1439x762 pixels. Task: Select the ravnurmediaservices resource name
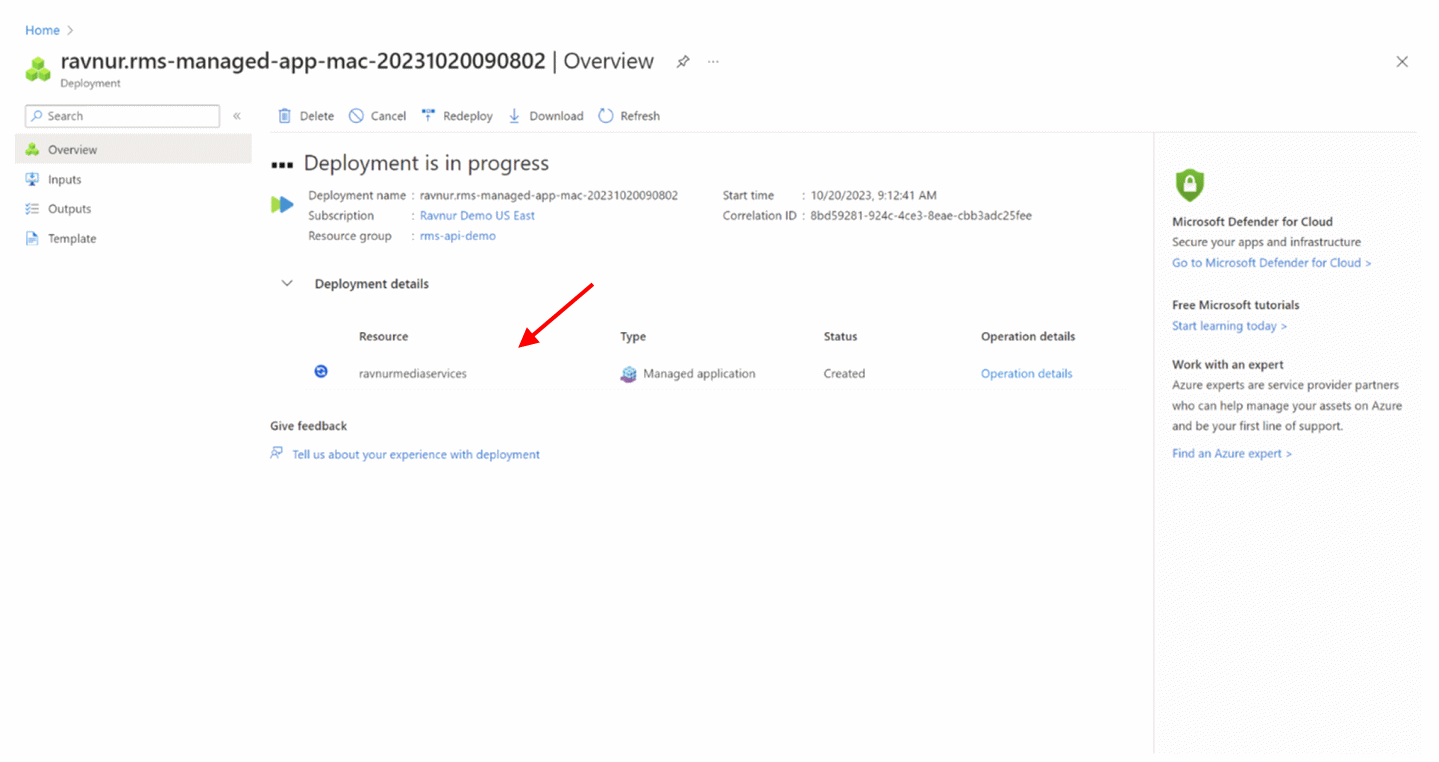[x=412, y=374]
